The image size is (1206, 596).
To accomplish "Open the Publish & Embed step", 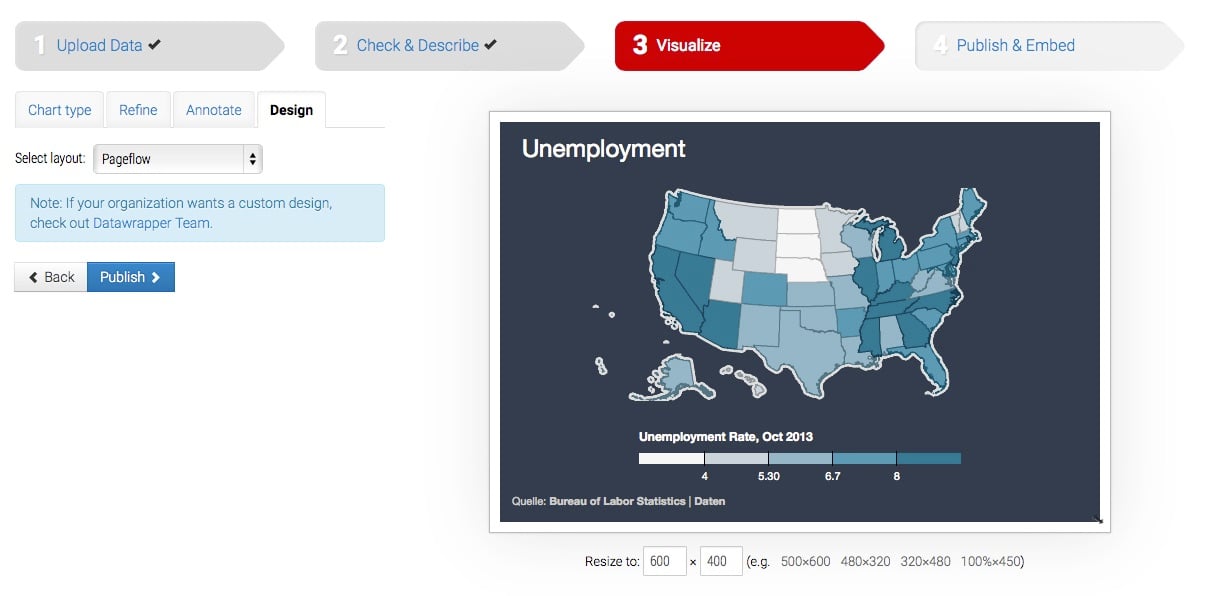I will point(1015,45).
